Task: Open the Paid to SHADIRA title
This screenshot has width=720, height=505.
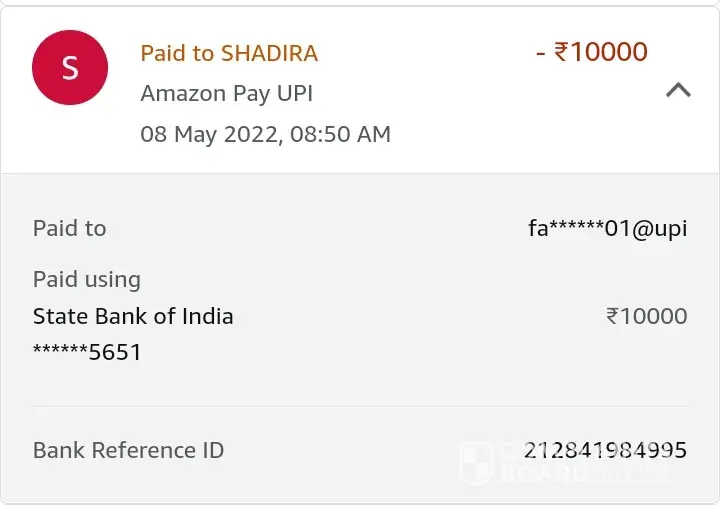Action: (229, 53)
